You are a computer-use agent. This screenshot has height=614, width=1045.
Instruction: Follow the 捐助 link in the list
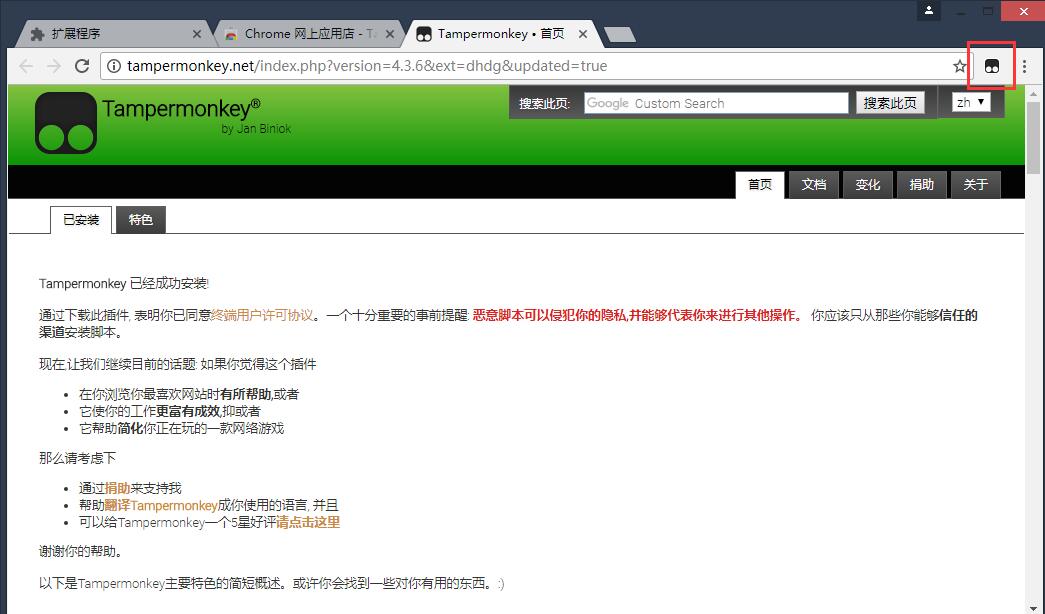pyautogui.click(x=117, y=489)
